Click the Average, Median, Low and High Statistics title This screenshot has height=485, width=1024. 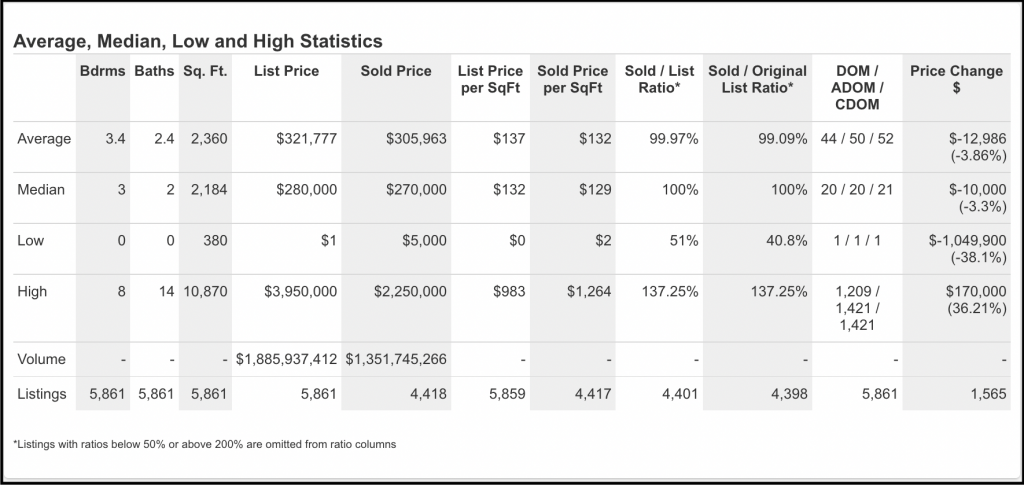click(196, 42)
